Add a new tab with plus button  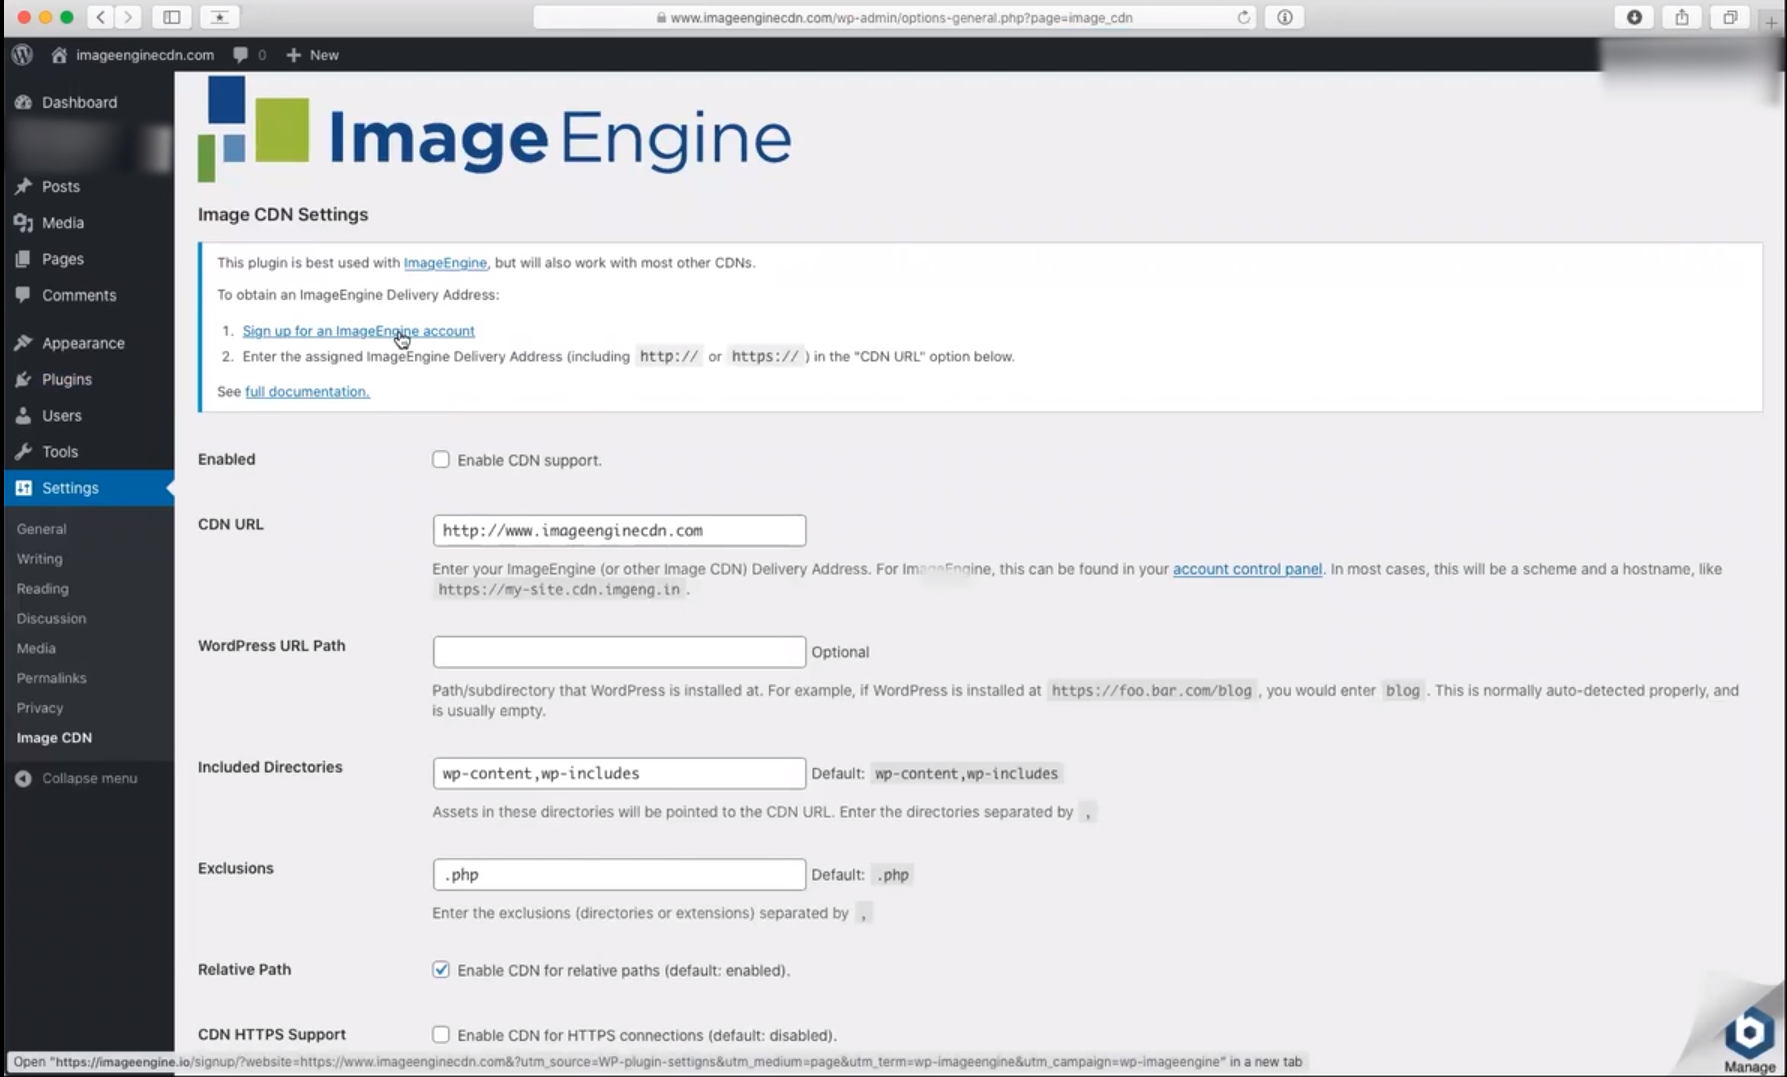tap(1771, 21)
